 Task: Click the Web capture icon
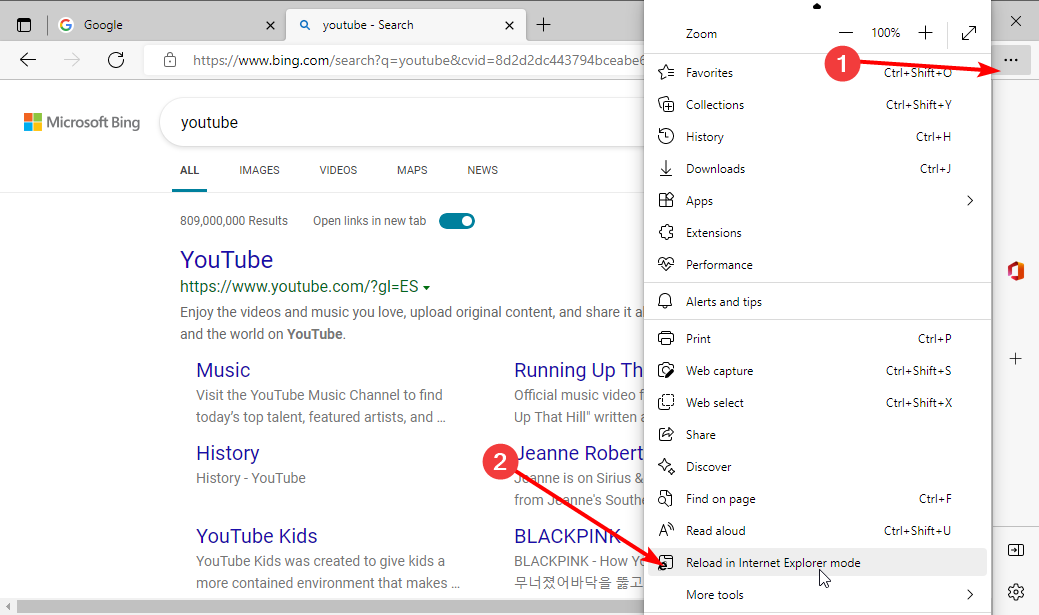coord(666,370)
